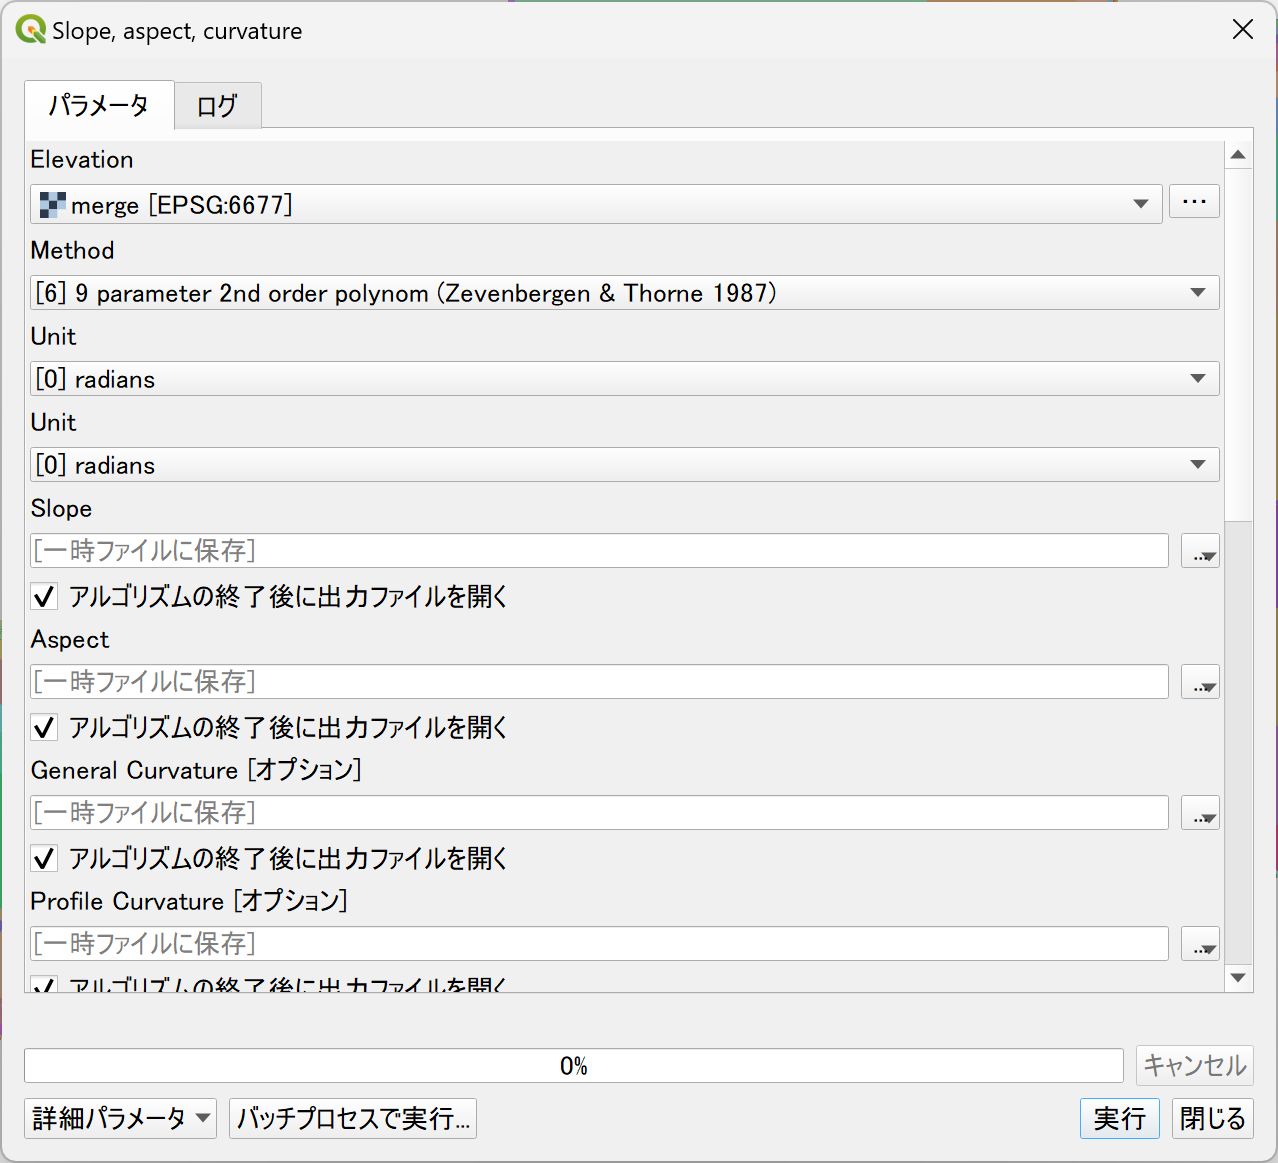Close dialog with 閉じる button

point(1212,1118)
